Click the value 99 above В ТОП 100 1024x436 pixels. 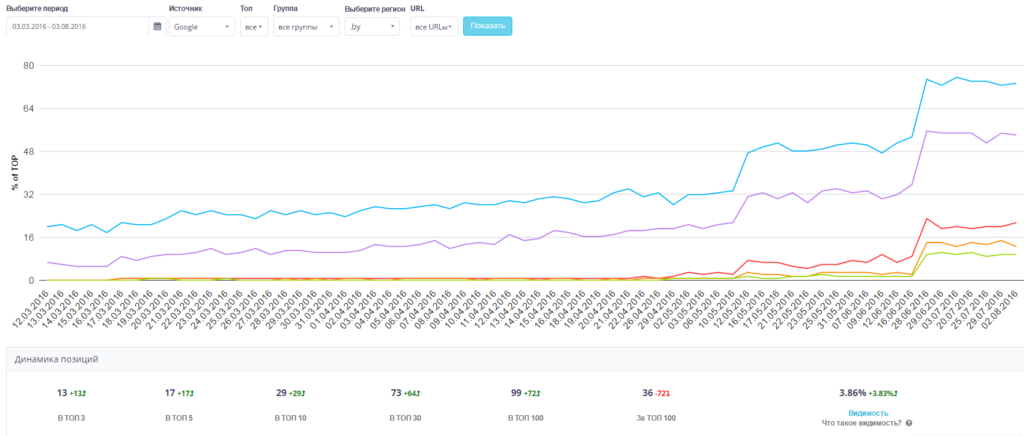click(516, 393)
